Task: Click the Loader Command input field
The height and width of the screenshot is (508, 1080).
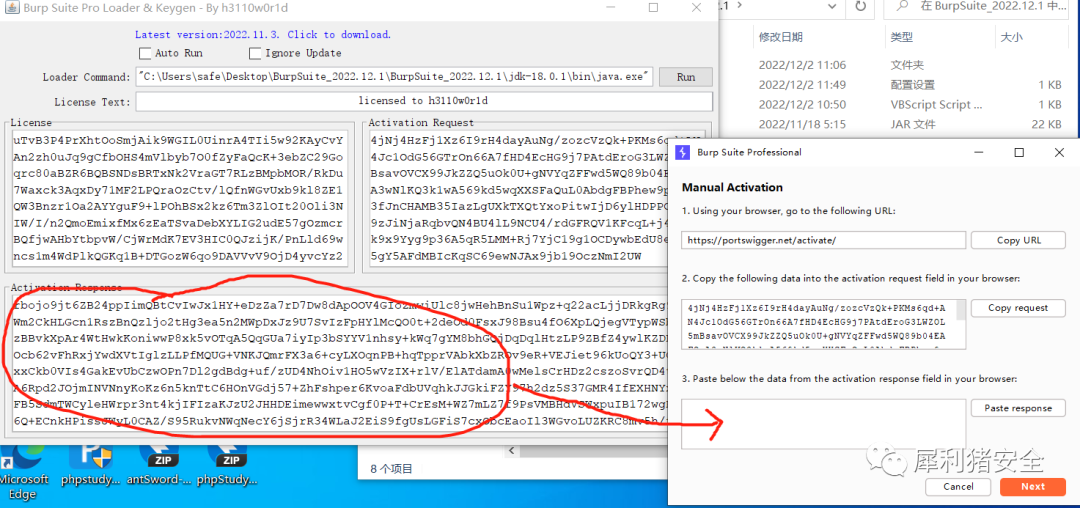Action: (395, 77)
